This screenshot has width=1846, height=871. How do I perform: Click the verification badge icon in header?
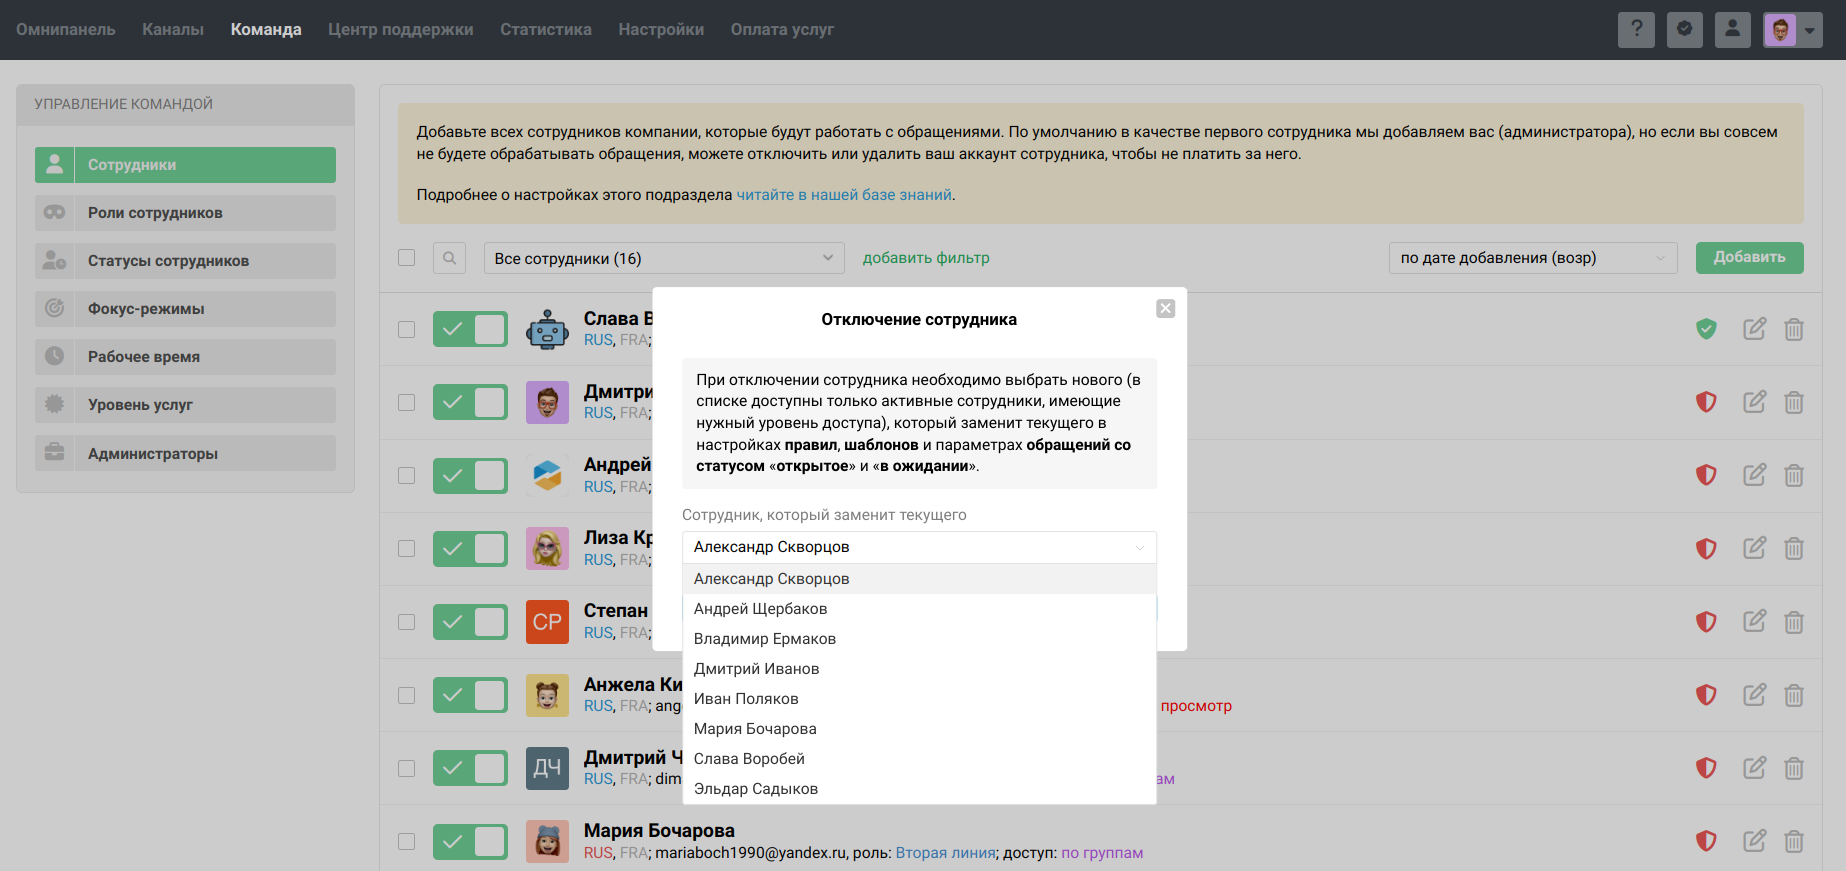(1685, 29)
